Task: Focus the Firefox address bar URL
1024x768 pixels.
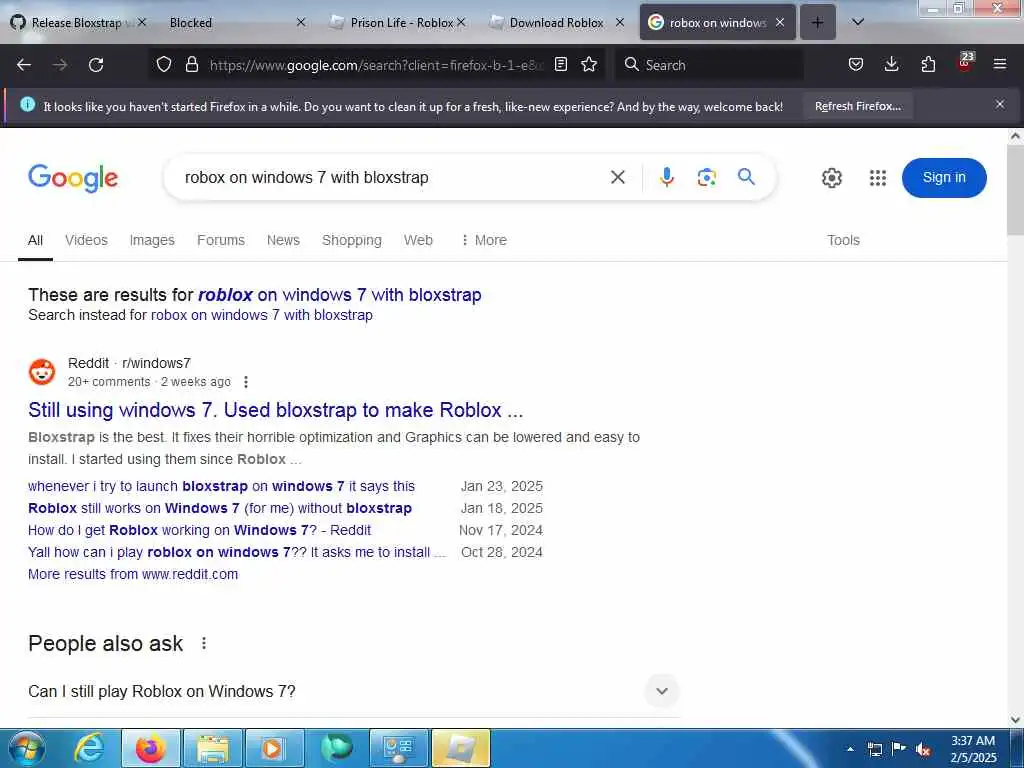Action: click(376, 65)
